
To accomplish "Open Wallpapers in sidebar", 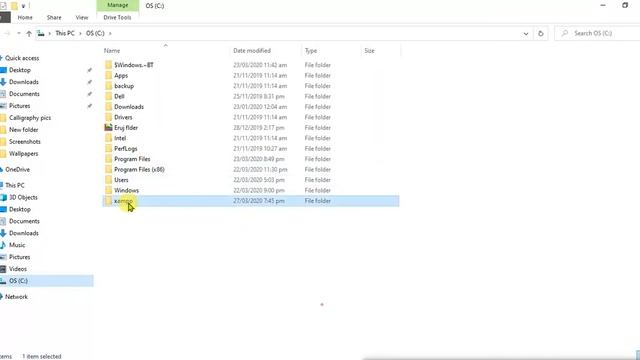I will (23, 153).
